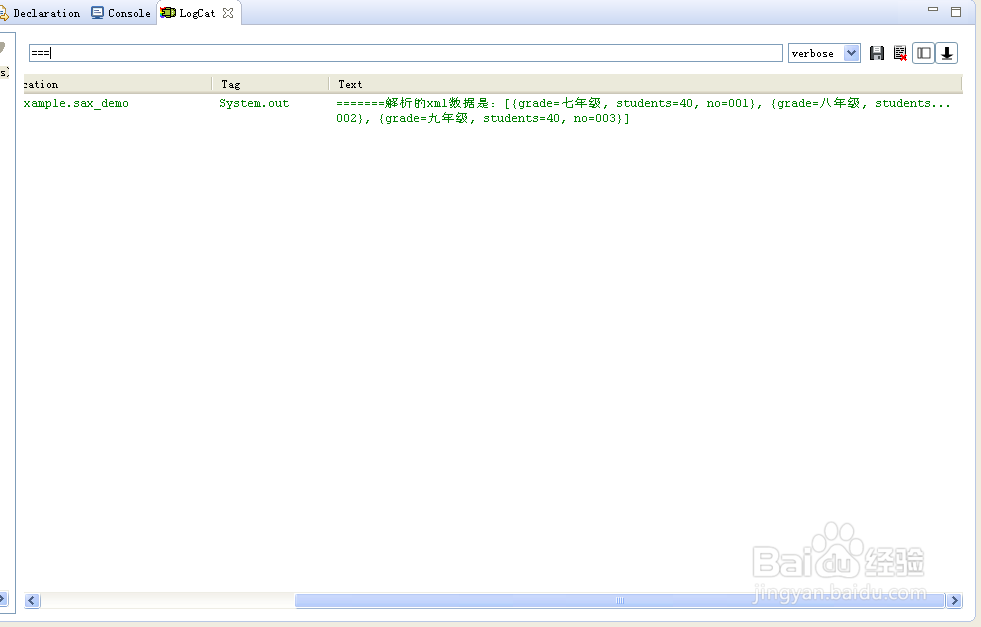This screenshot has width=981, height=627.
Task: Click the Console tab icon
Action: (97, 13)
